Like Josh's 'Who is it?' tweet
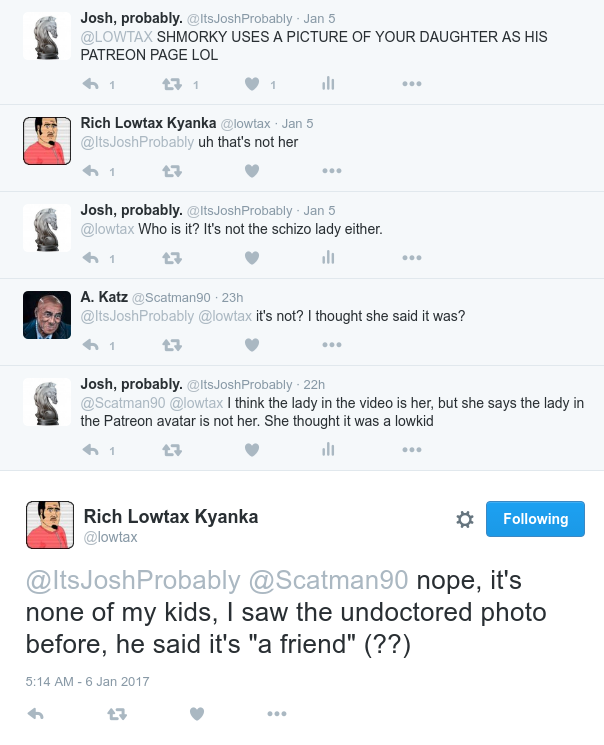Screen dimensions: 604x745 252,258
